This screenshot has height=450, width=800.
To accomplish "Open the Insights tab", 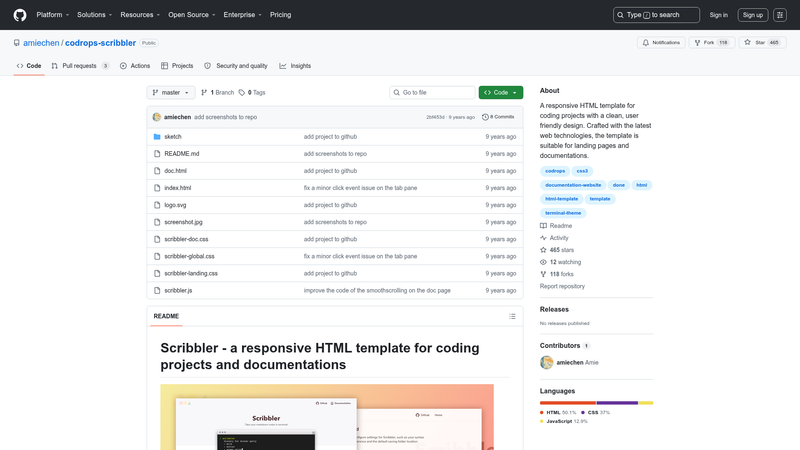I will point(295,66).
